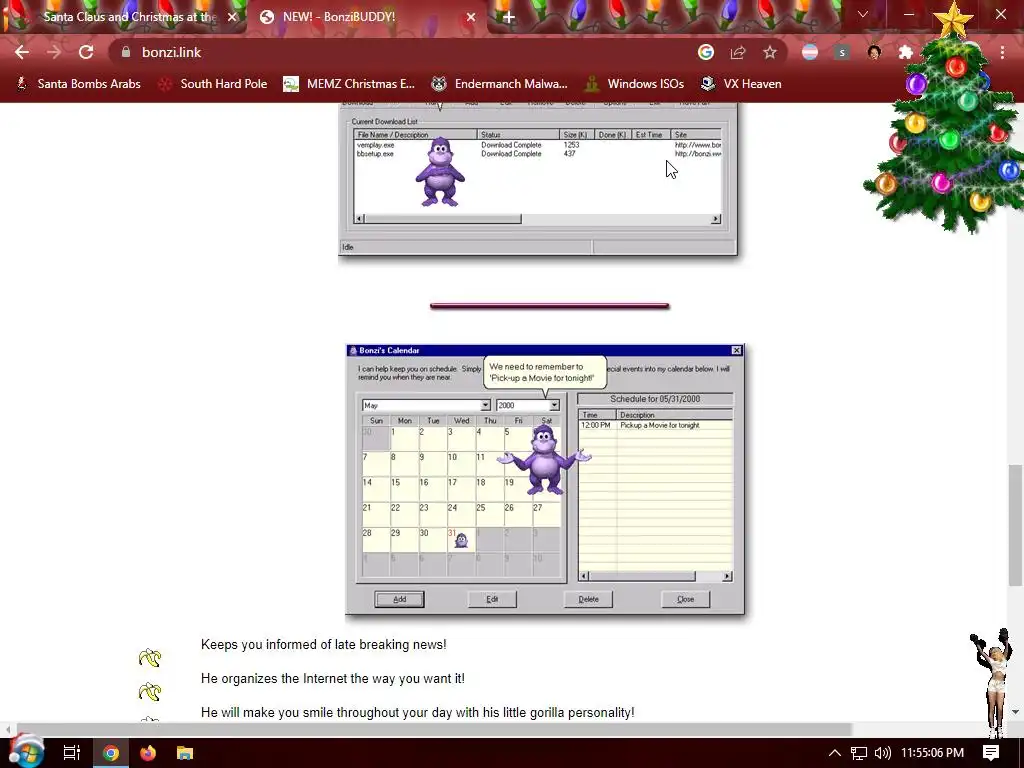Go back to the previous page
This screenshot has width=1024, height=768.
coord(22,52)
